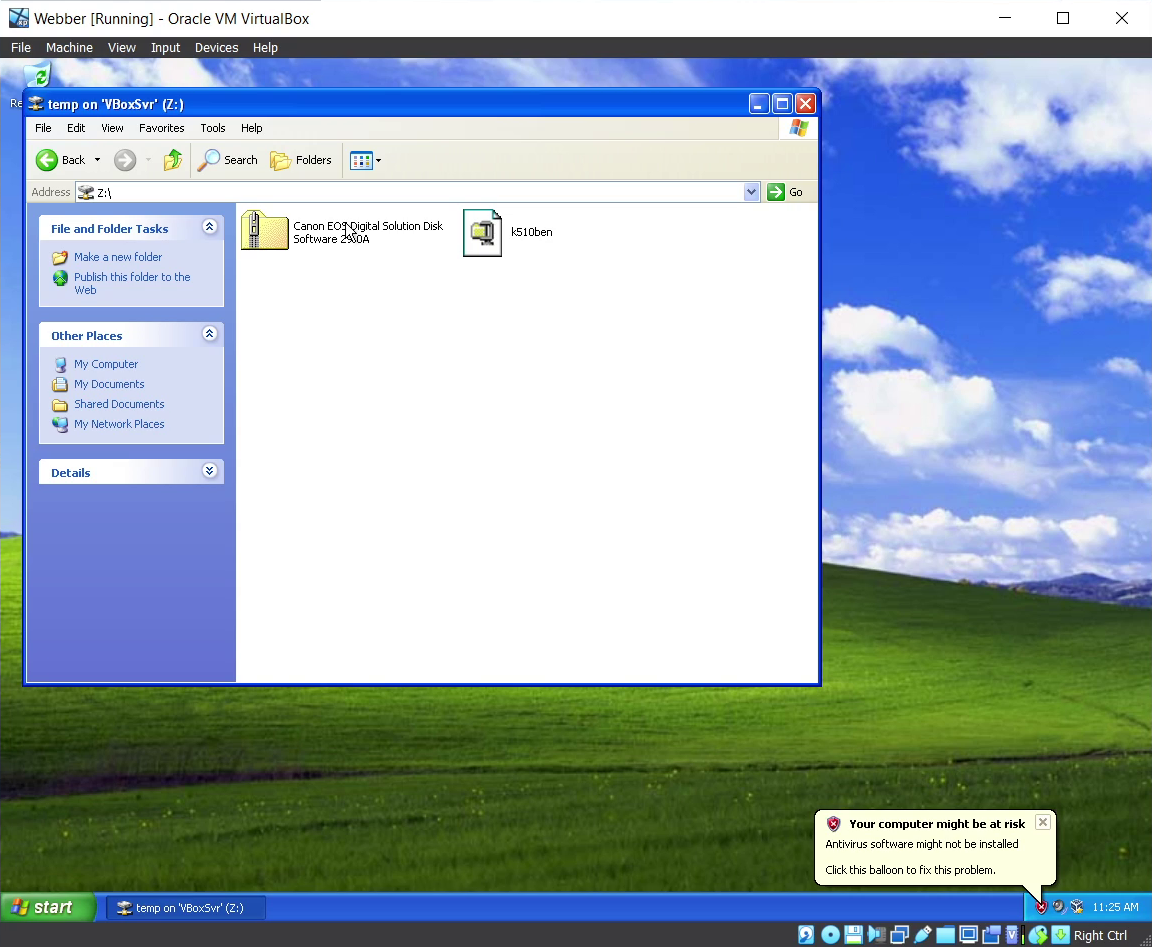Click the red security shield tray icon

1041,907
